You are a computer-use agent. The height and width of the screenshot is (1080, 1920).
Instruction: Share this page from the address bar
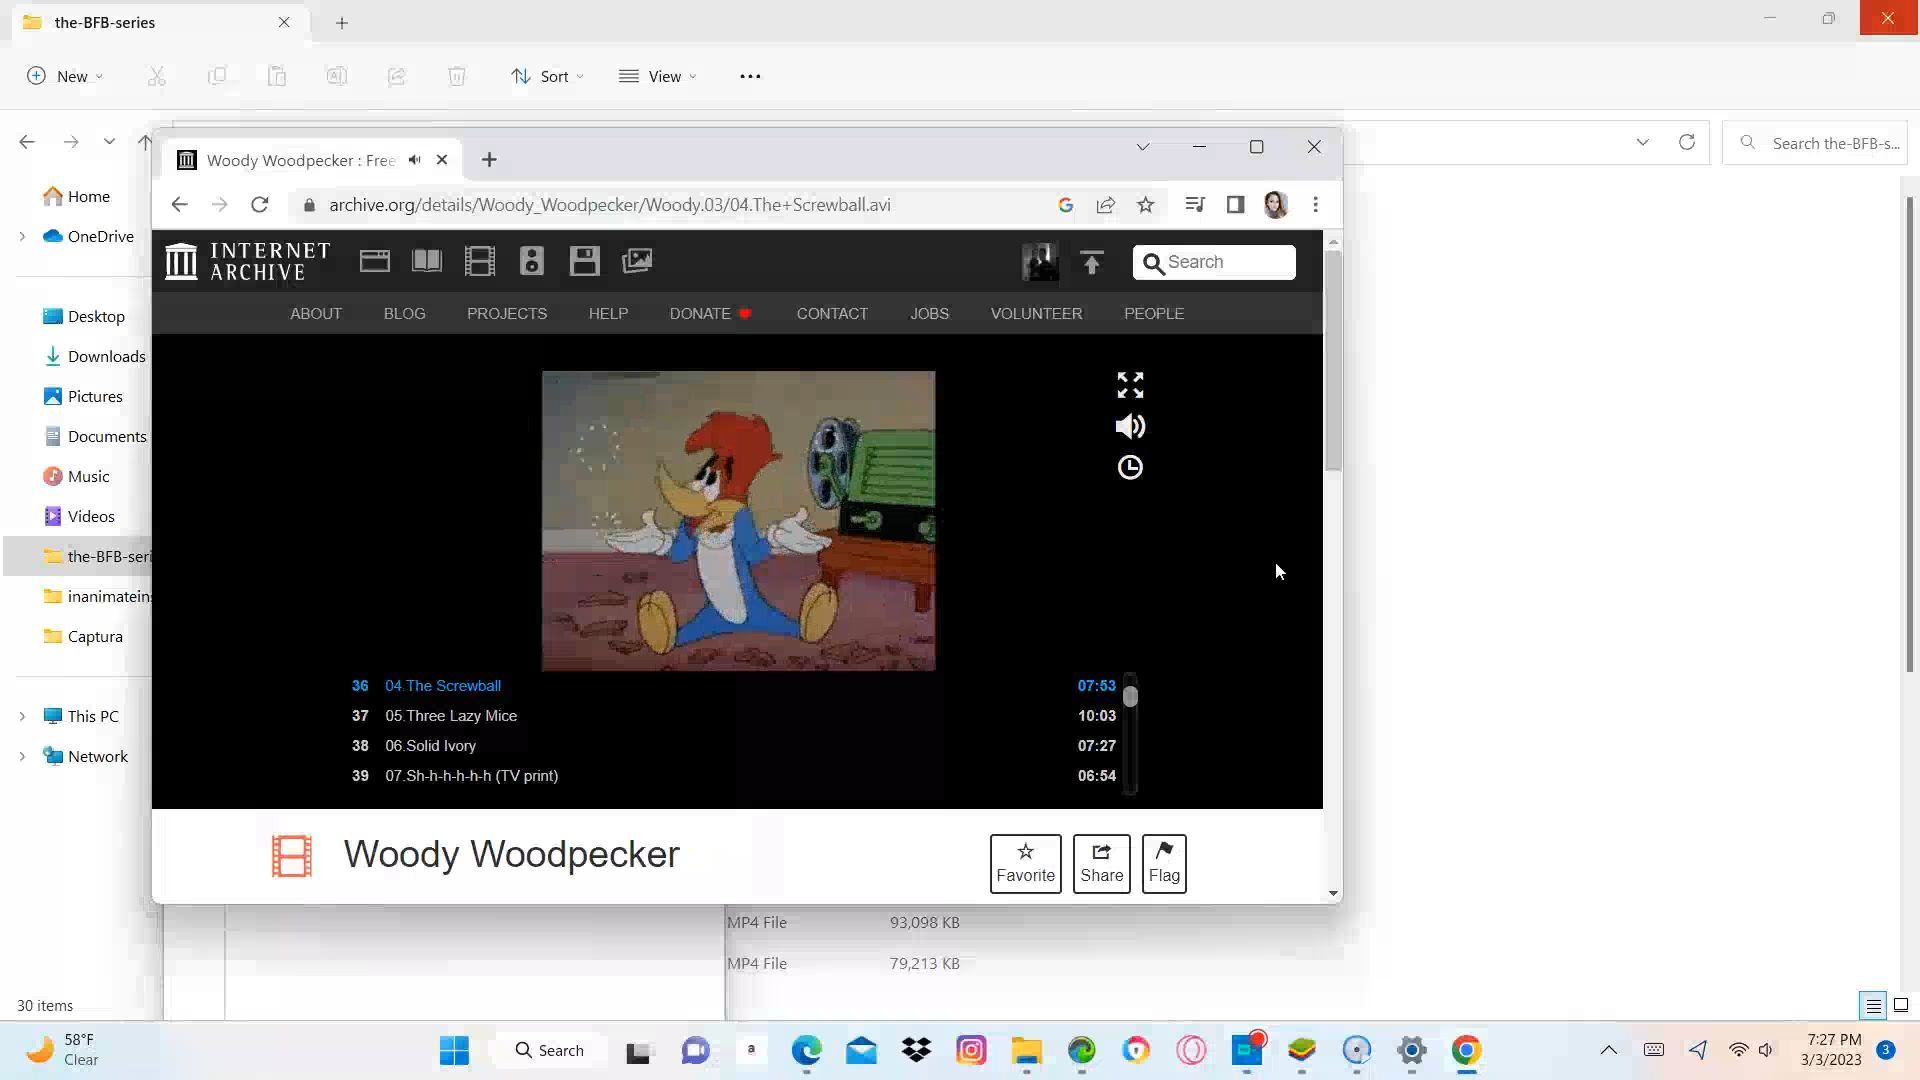1106,205
